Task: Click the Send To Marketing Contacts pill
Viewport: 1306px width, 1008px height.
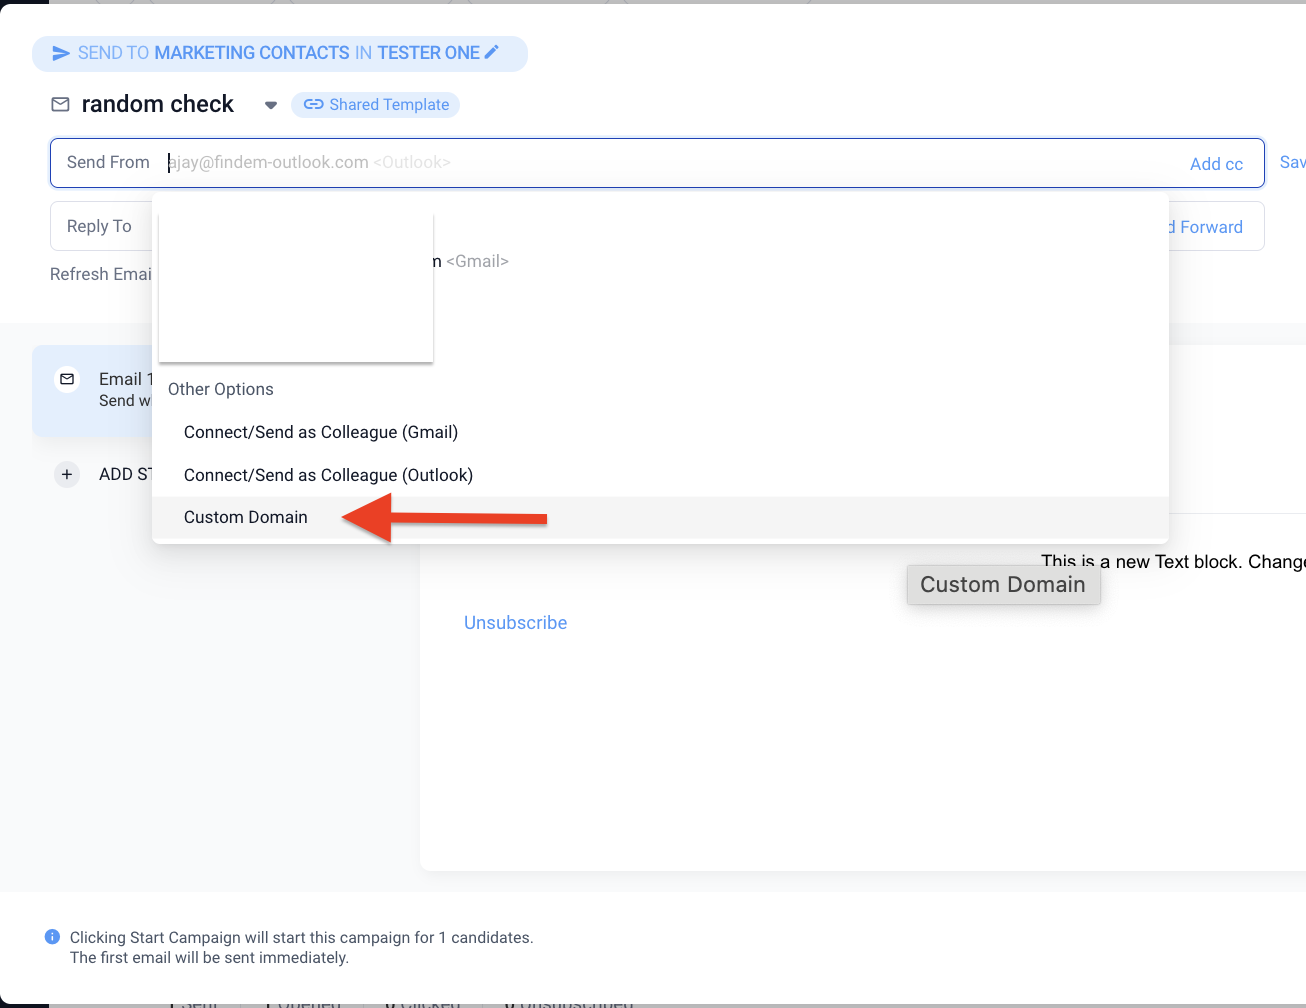Action: (x=279, y=53)
